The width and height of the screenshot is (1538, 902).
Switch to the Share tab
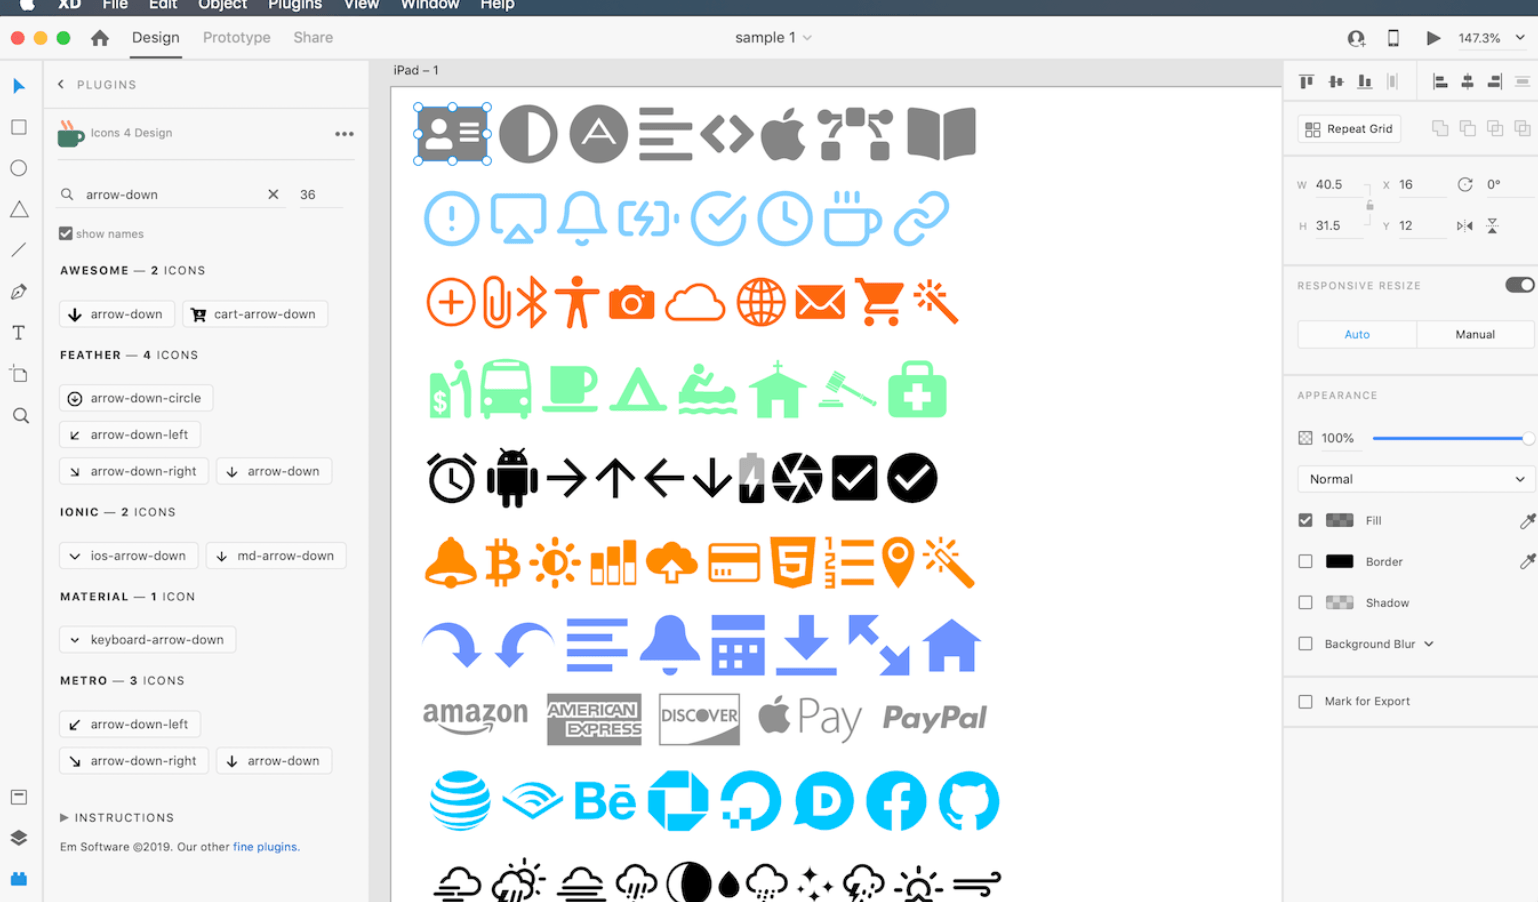313,38
